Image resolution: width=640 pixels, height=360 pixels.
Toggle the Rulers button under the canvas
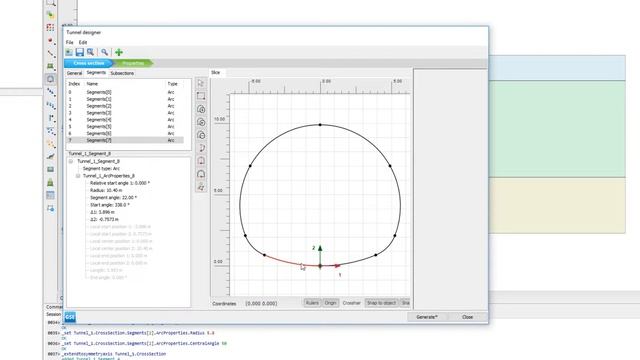click(x=312, y=303)
